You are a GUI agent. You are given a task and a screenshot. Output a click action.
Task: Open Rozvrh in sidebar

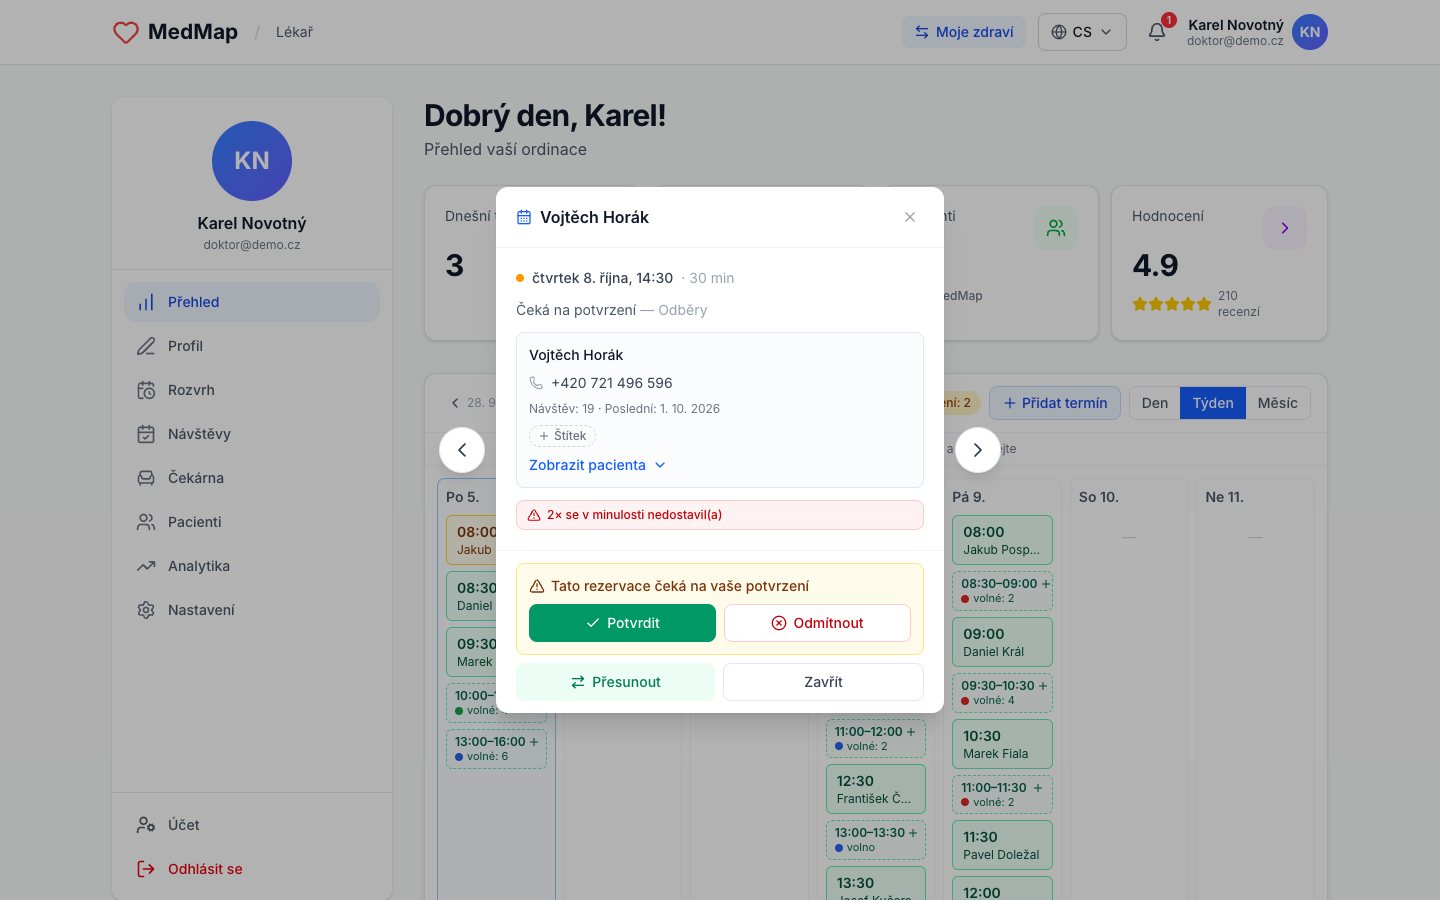point(252,390)
